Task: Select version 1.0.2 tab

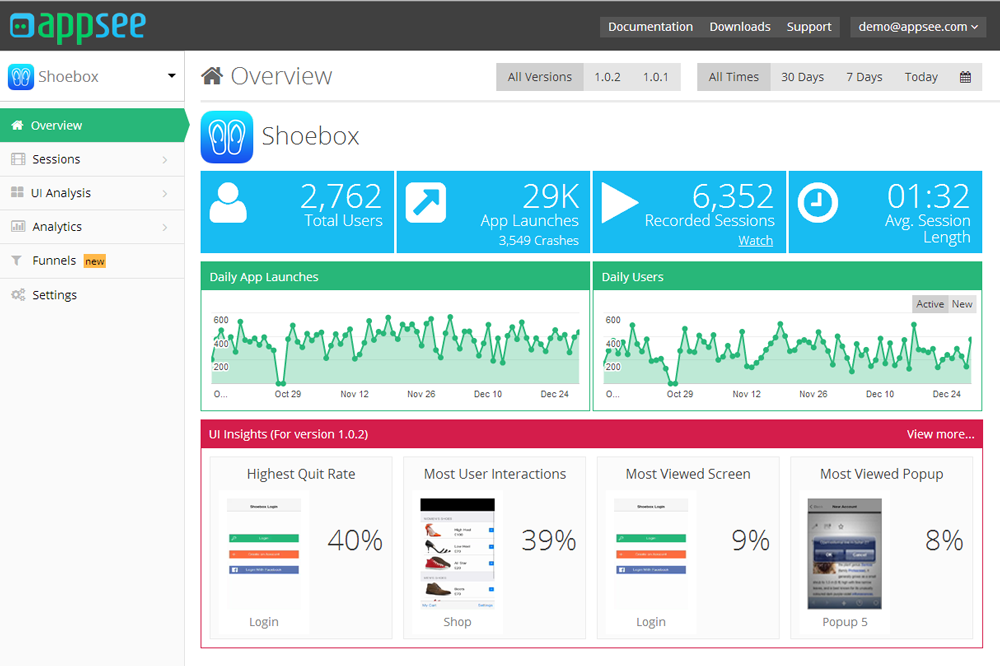Action: point(607,77)
